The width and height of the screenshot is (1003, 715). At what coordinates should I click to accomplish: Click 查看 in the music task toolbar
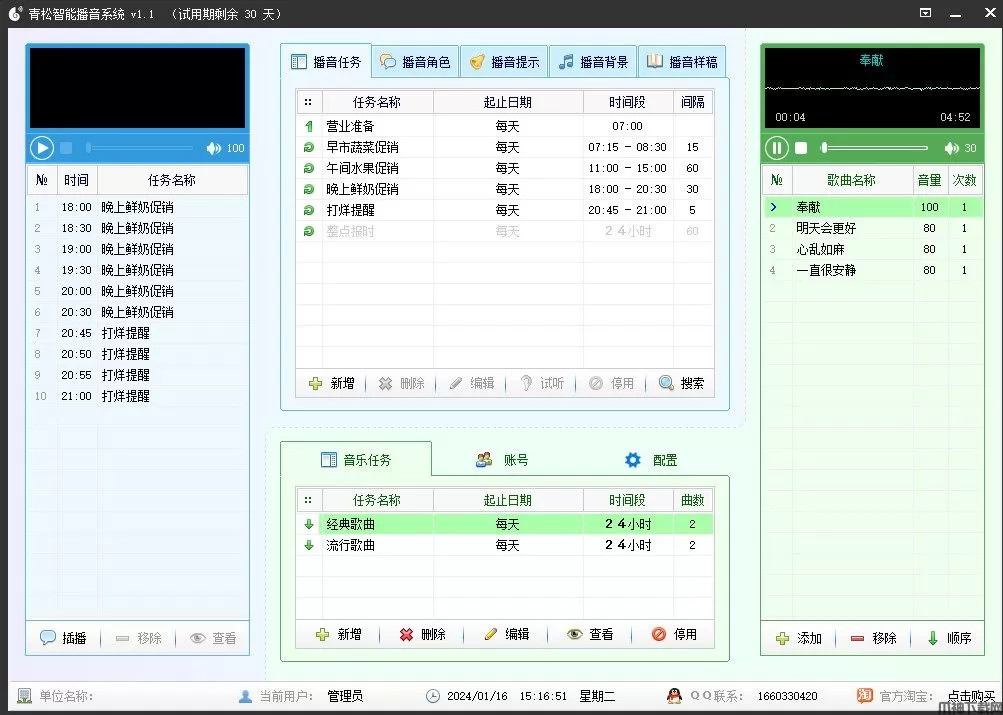590,634
